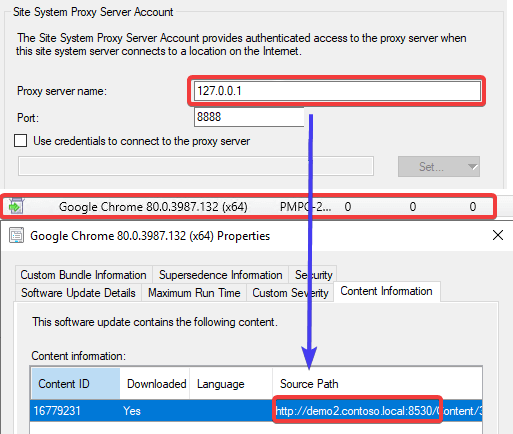Select the Content Information tab
The image size is (513, 434).
pos(387,291)
